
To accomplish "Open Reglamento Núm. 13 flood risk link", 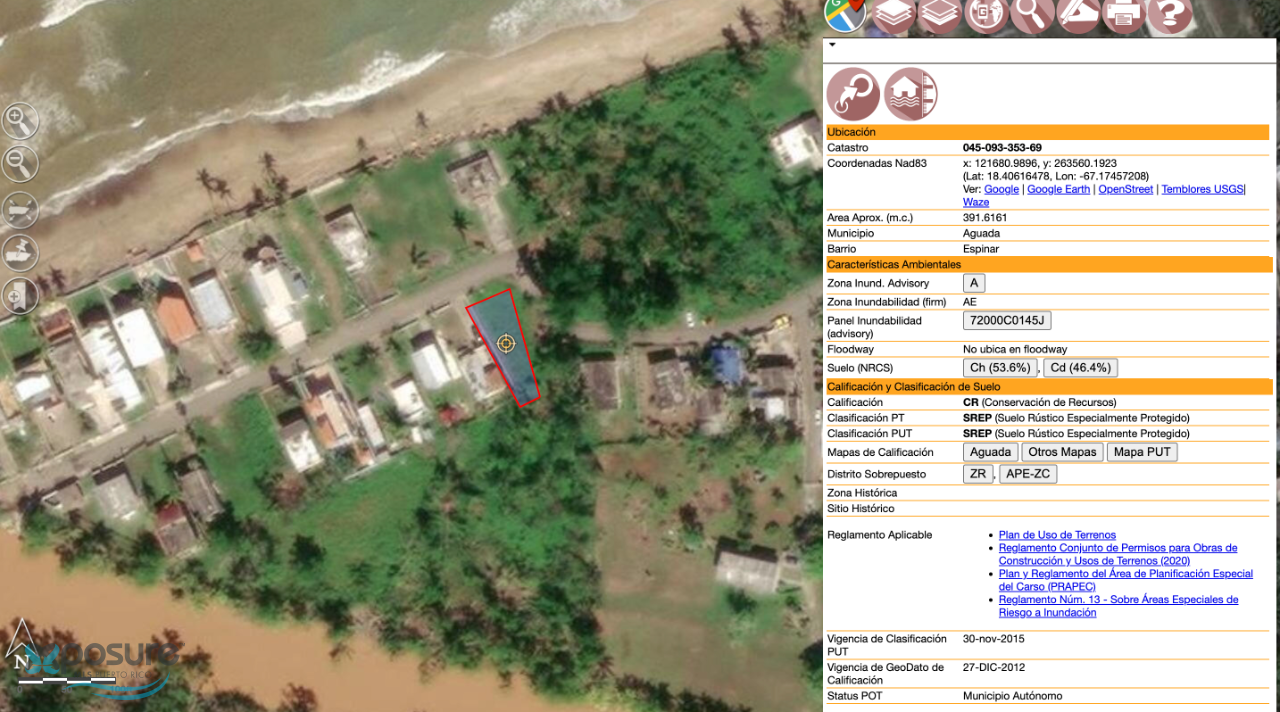I will [1118, 606].
